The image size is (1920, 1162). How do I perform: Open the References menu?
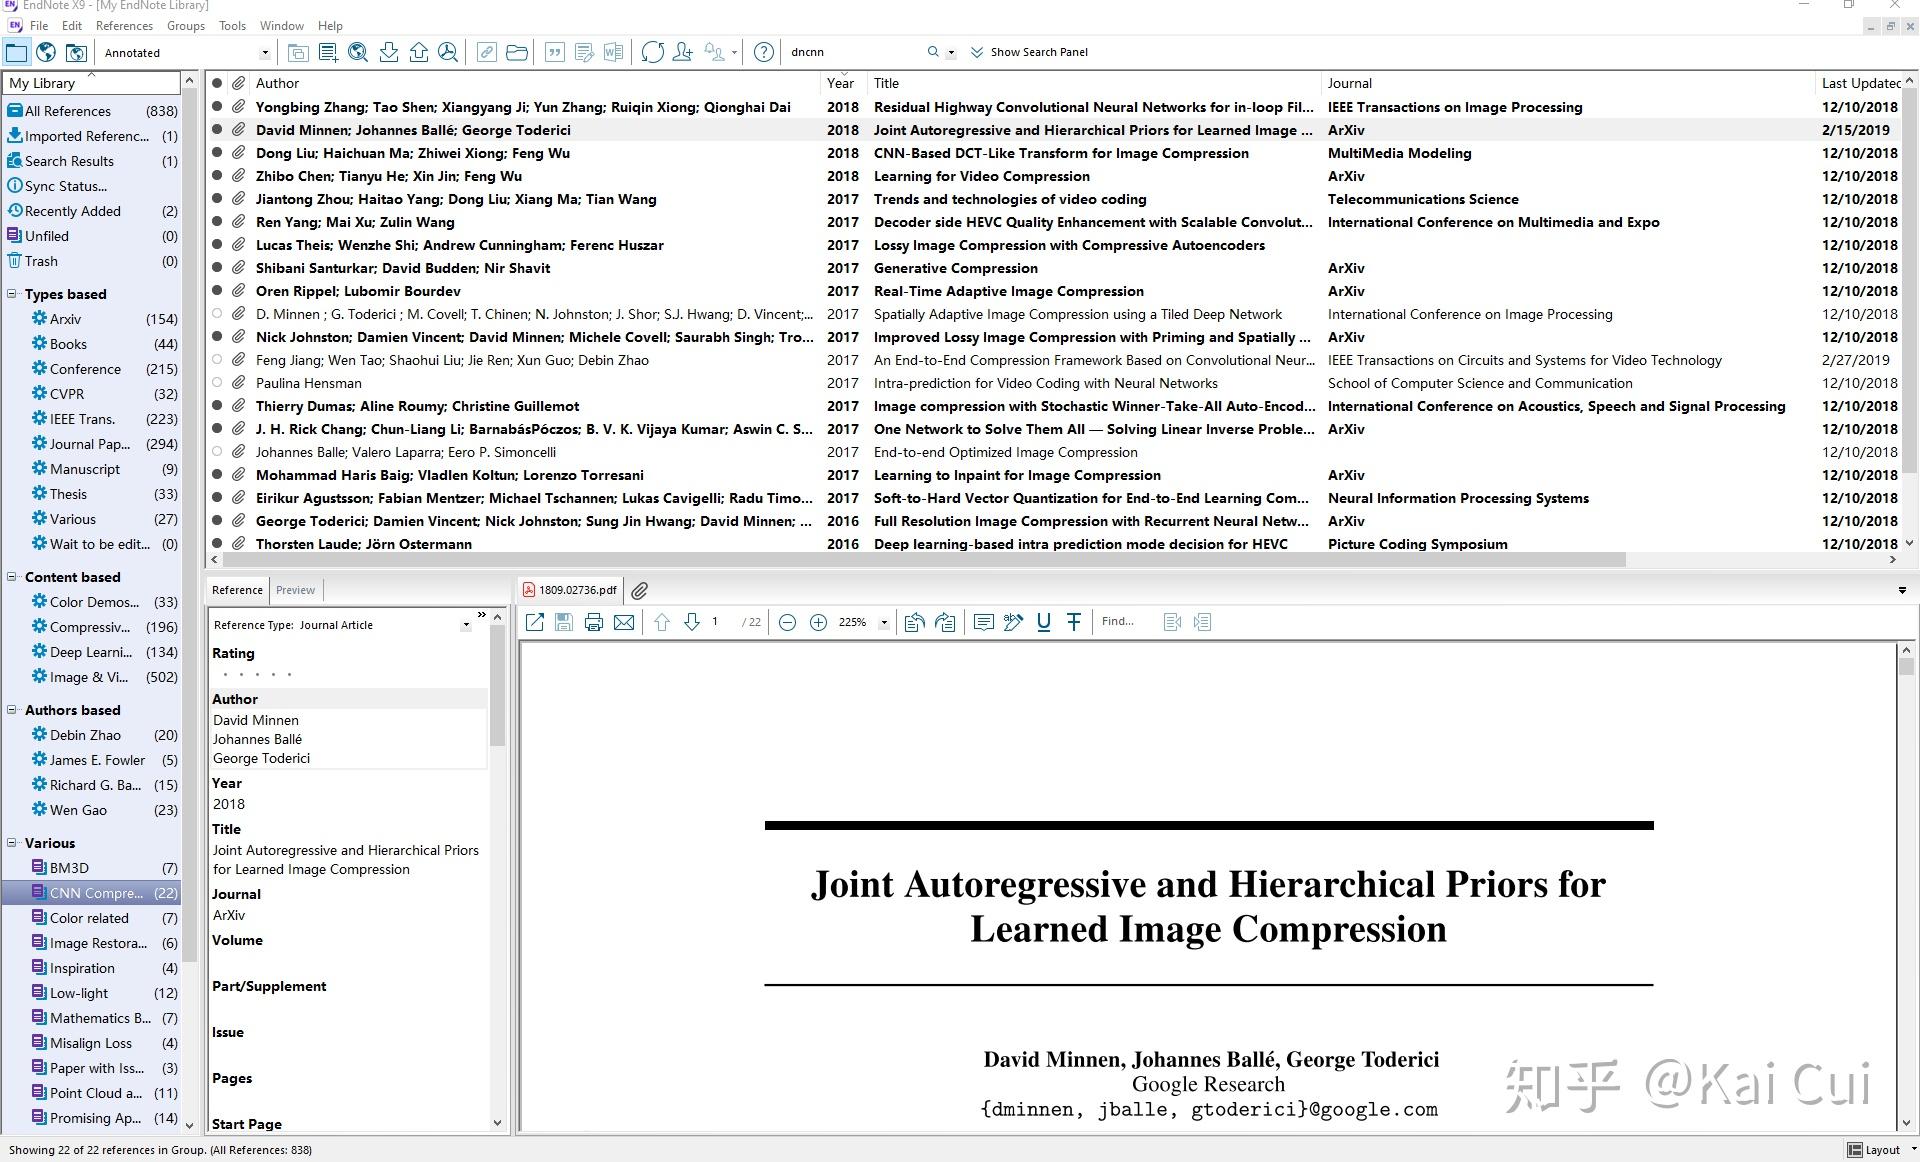[x=124, y=26]
